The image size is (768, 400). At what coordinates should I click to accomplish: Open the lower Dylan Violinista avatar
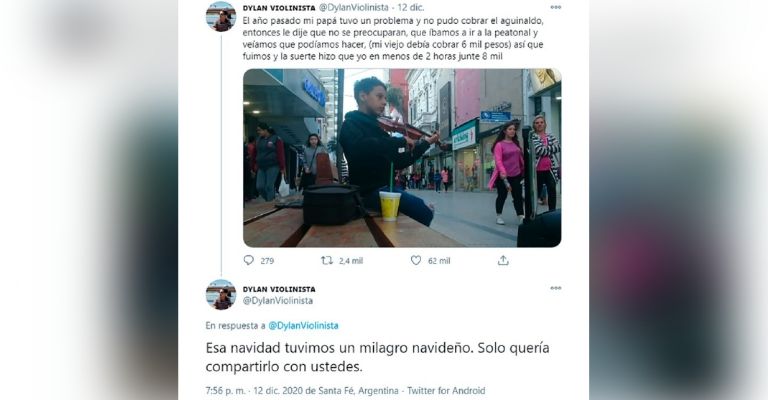point(221,295)
